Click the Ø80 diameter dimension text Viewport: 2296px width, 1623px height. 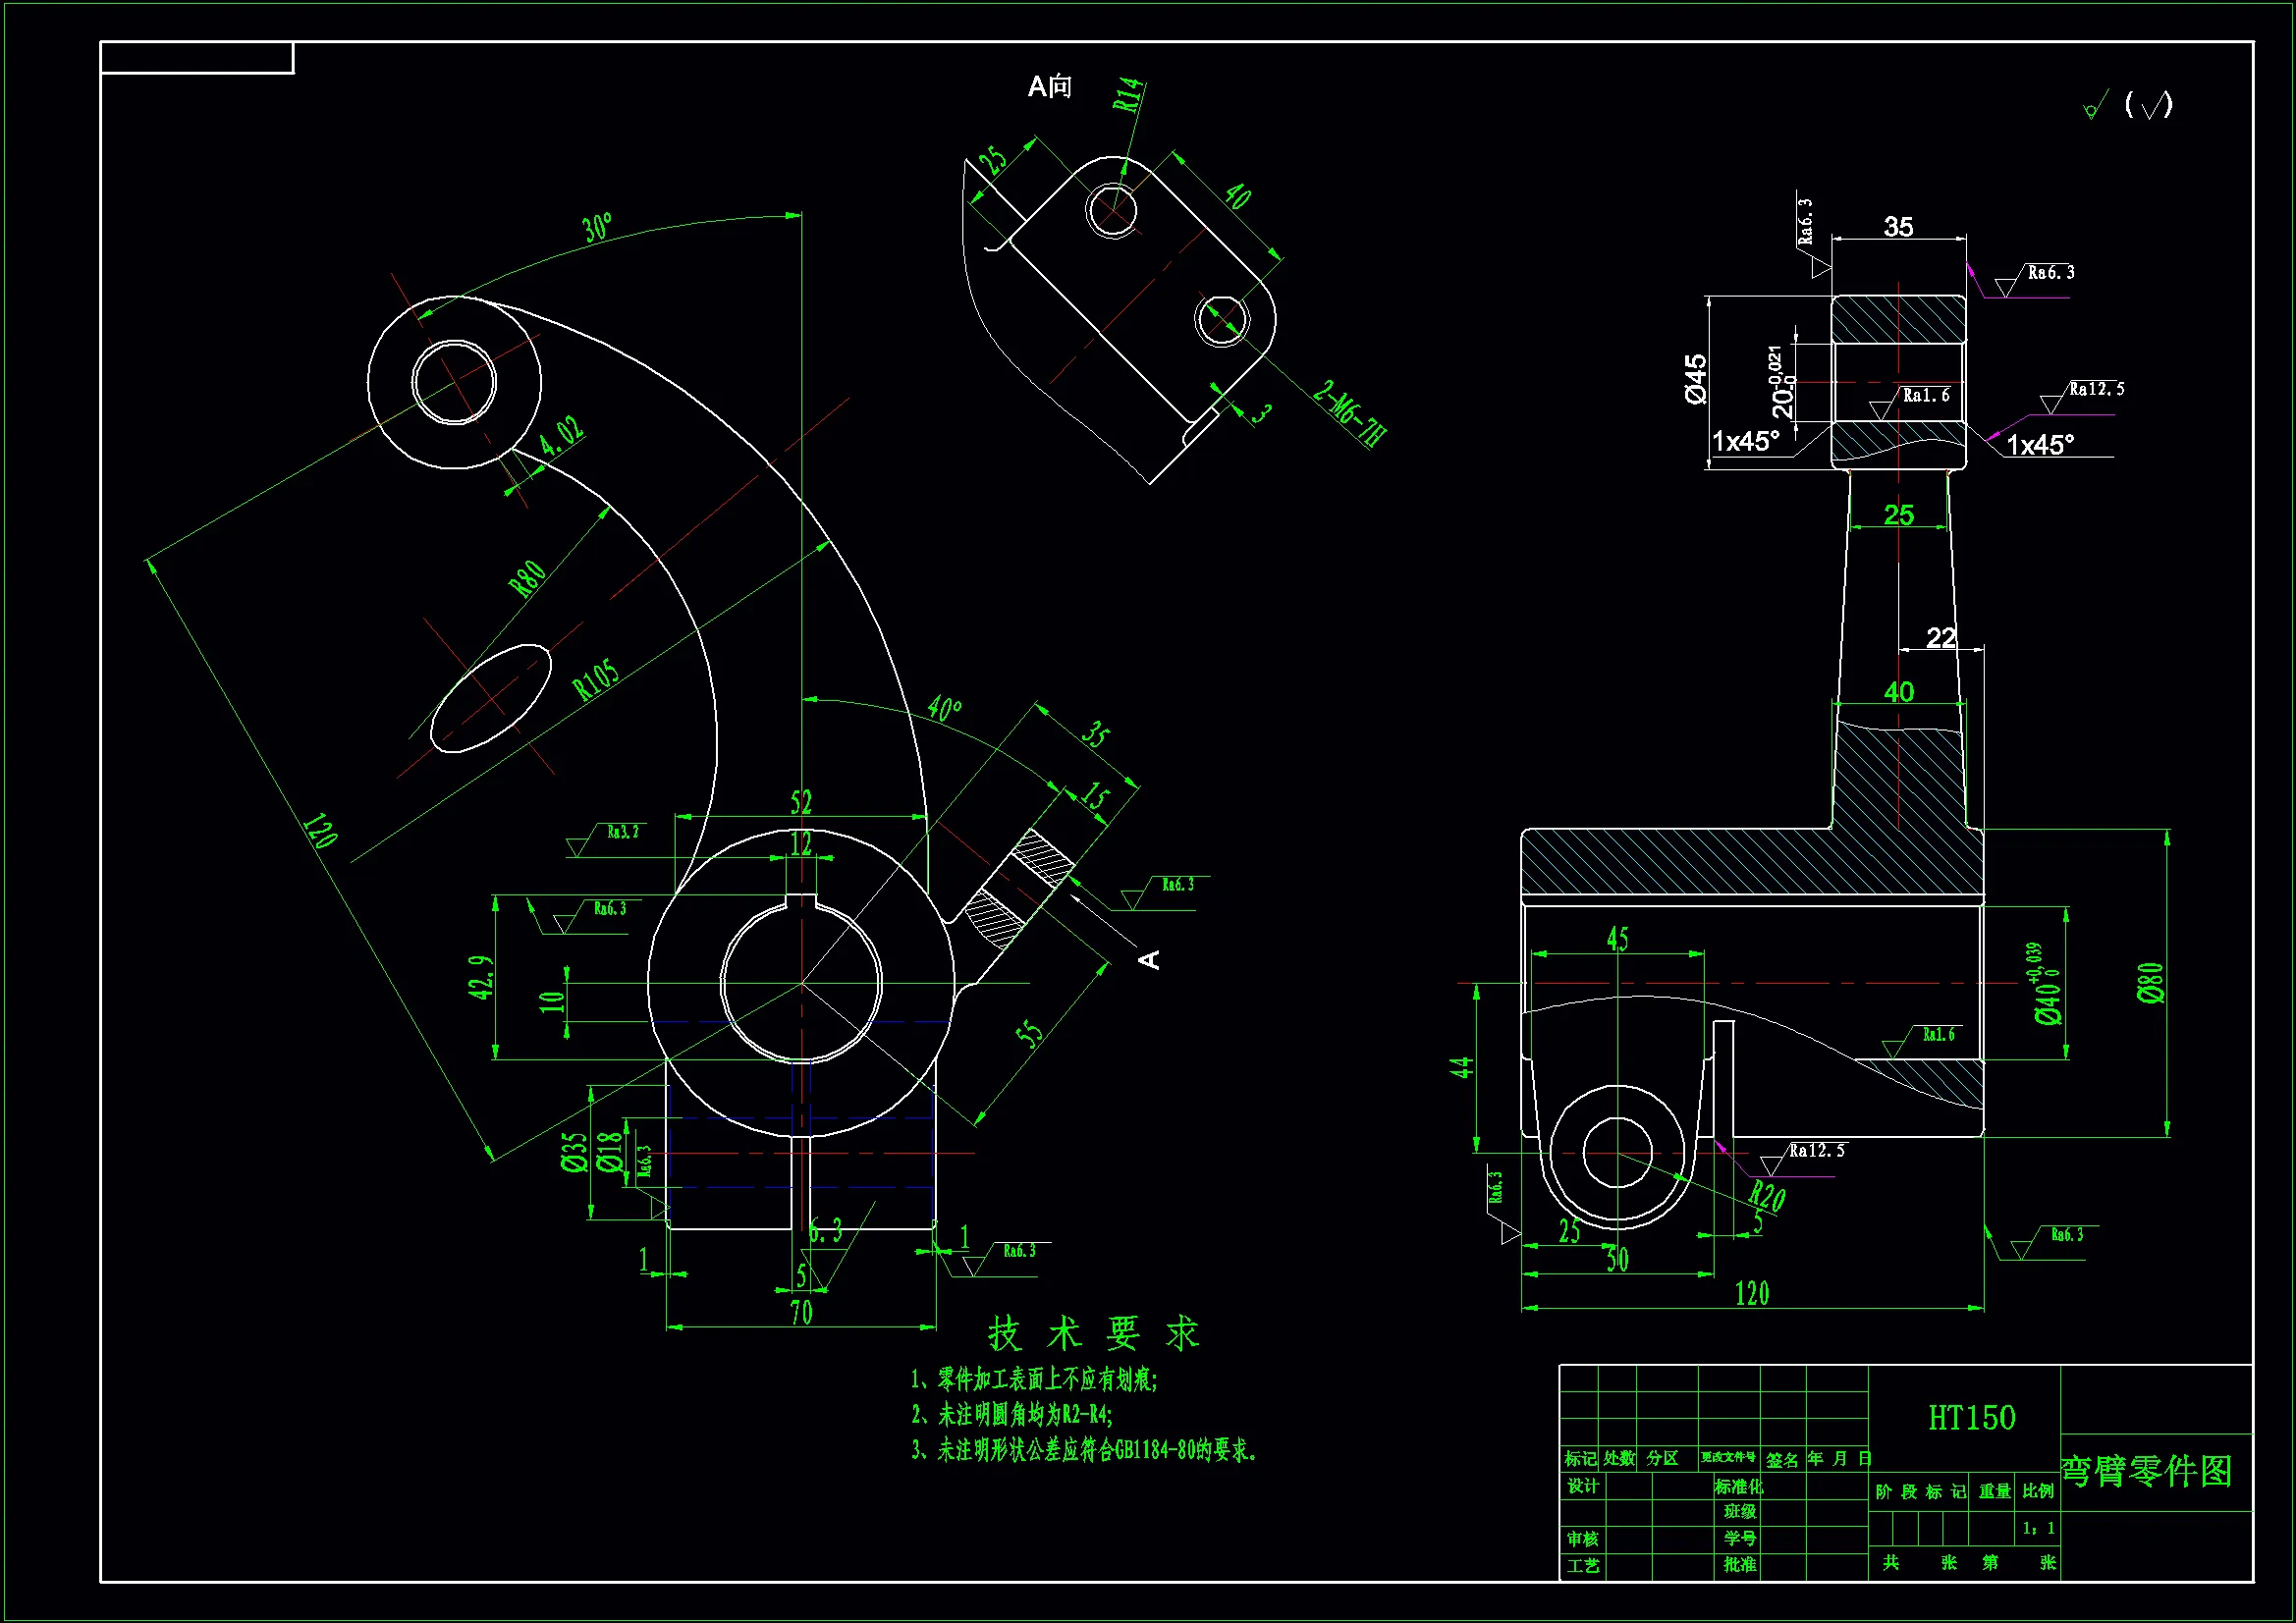pos(2151,982)
